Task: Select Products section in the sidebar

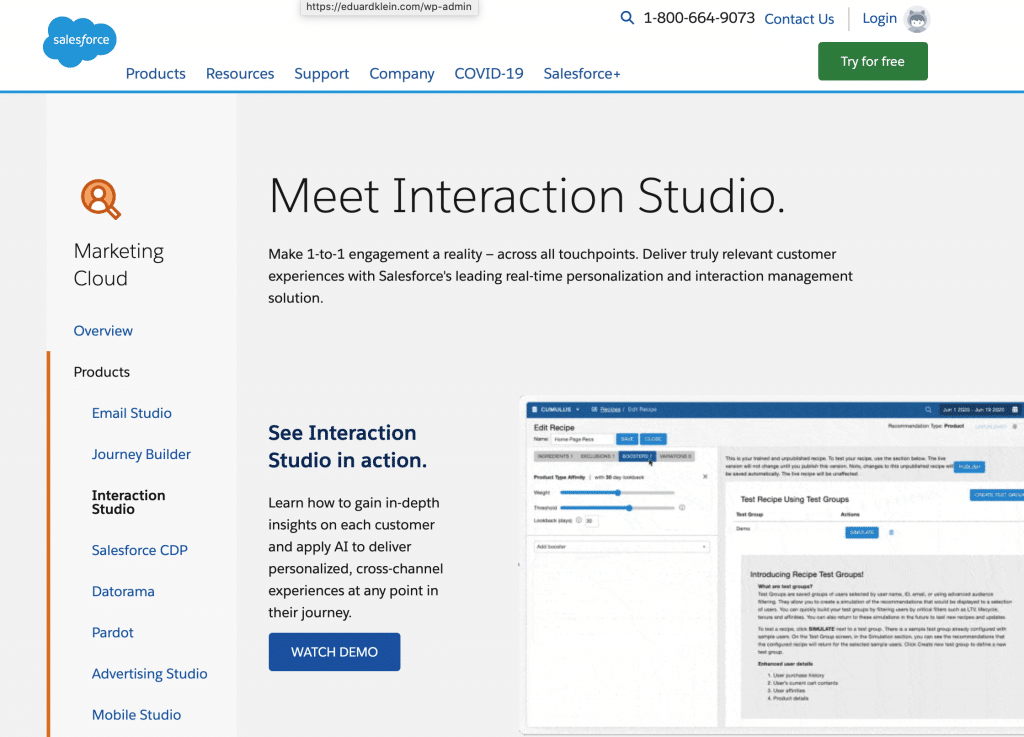Action: coord(102,372)
